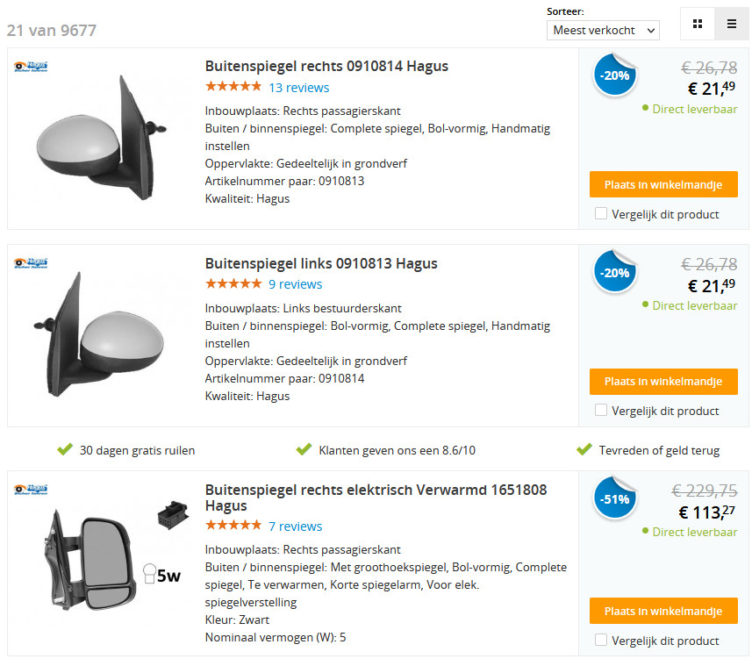The width and height of the screenshot is (752, 666).
Task: Click the right mirror 0910814 product image
Action: click(x=98, y=140)
